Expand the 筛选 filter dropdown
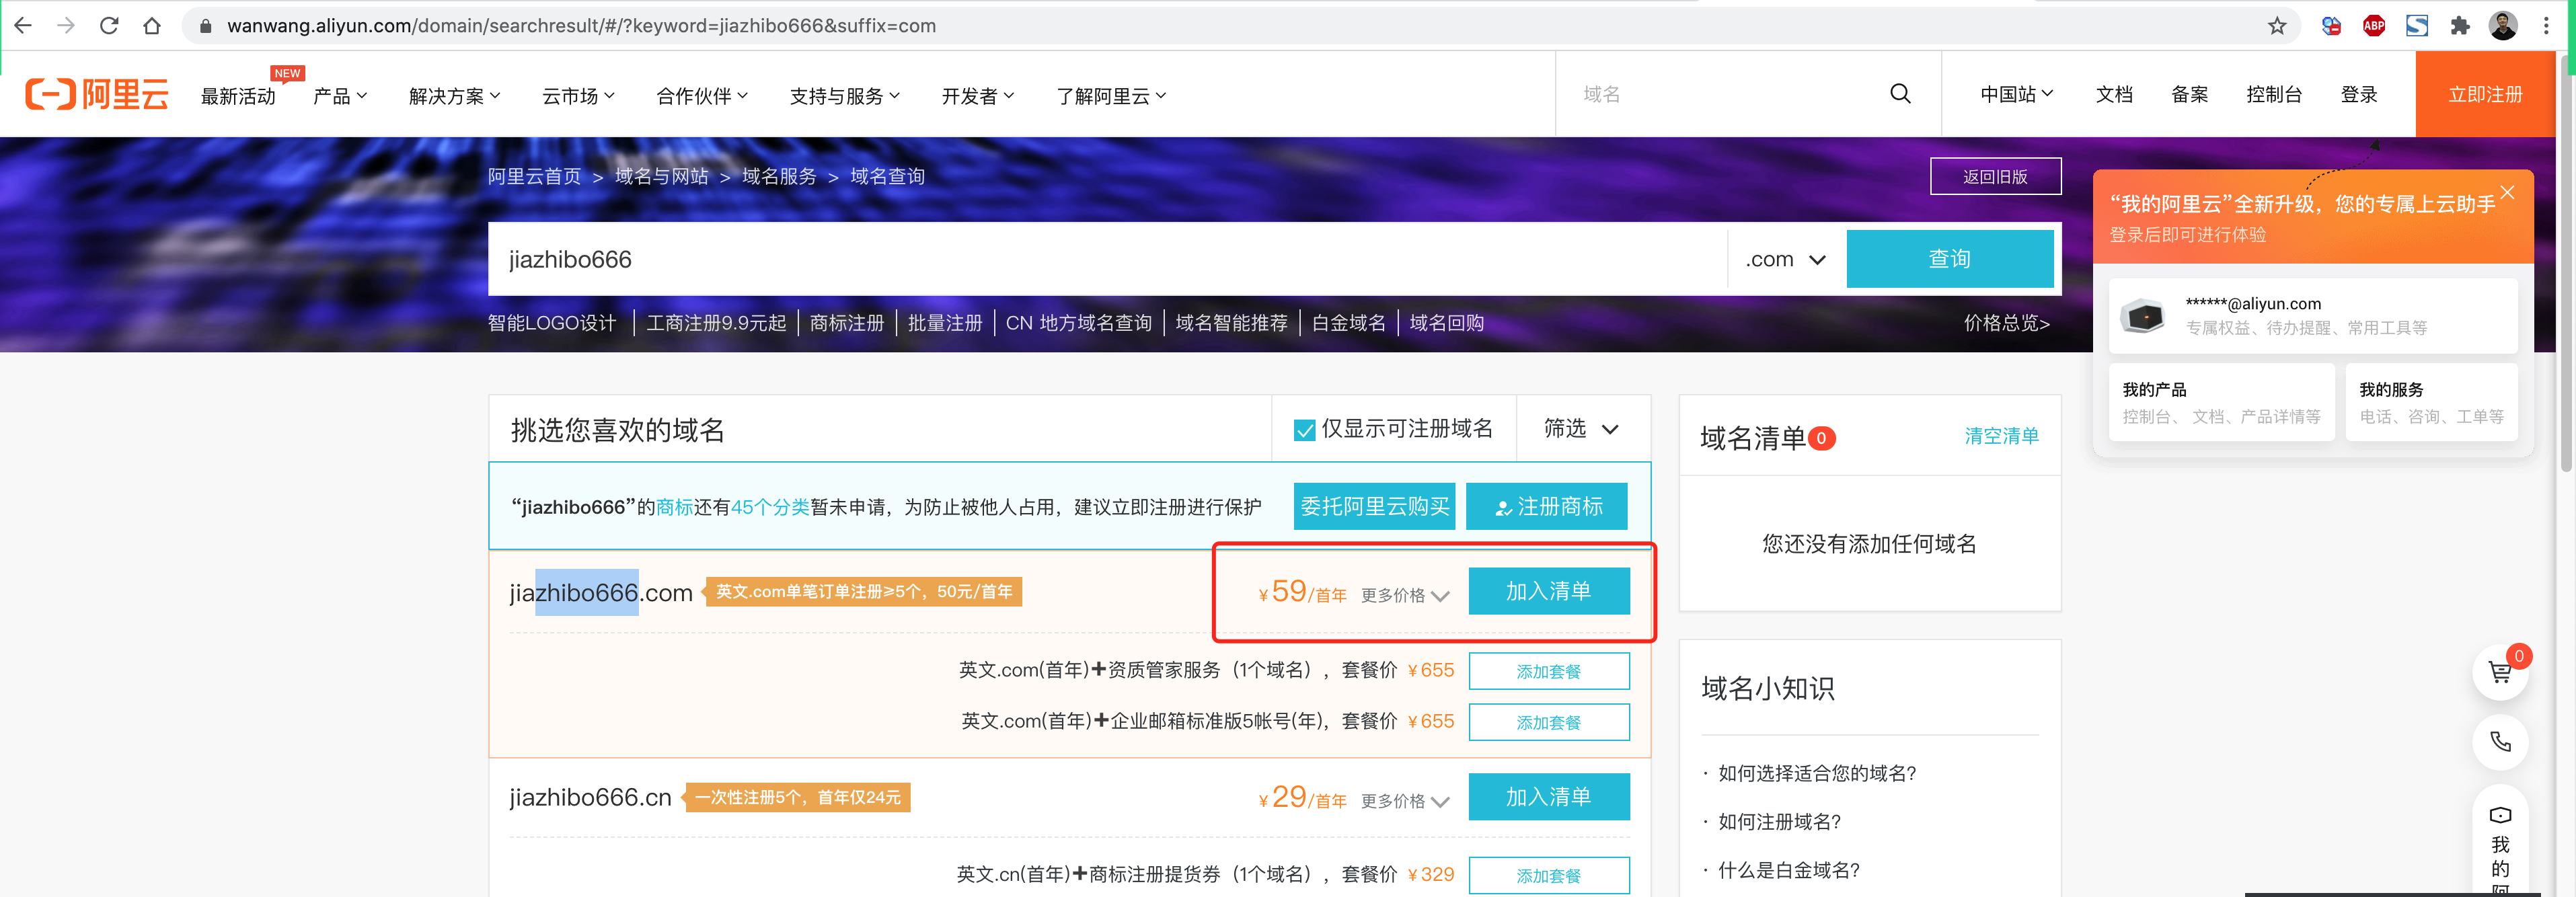This screenshot has width=2576, height=897. (1582, 429)
